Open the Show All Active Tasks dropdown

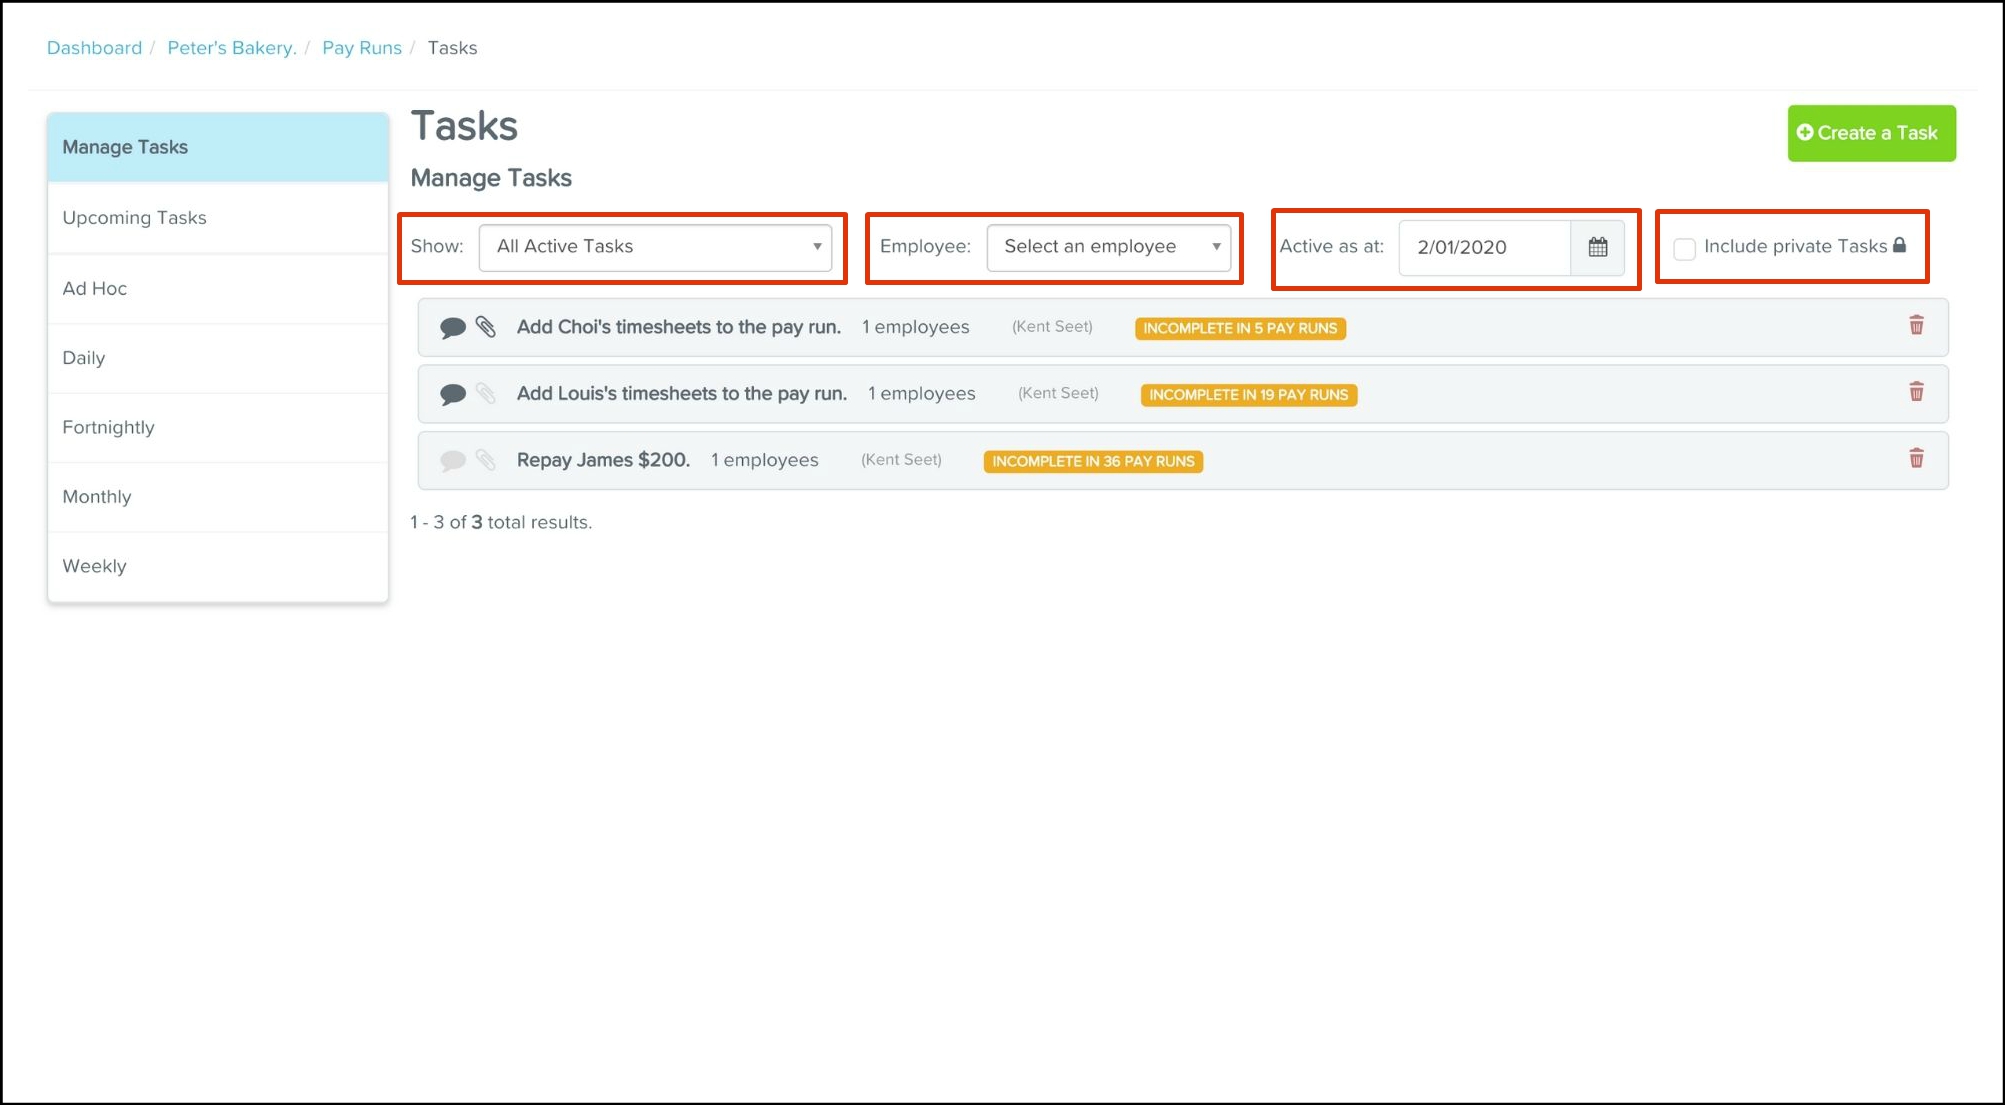tap(655, 247)
